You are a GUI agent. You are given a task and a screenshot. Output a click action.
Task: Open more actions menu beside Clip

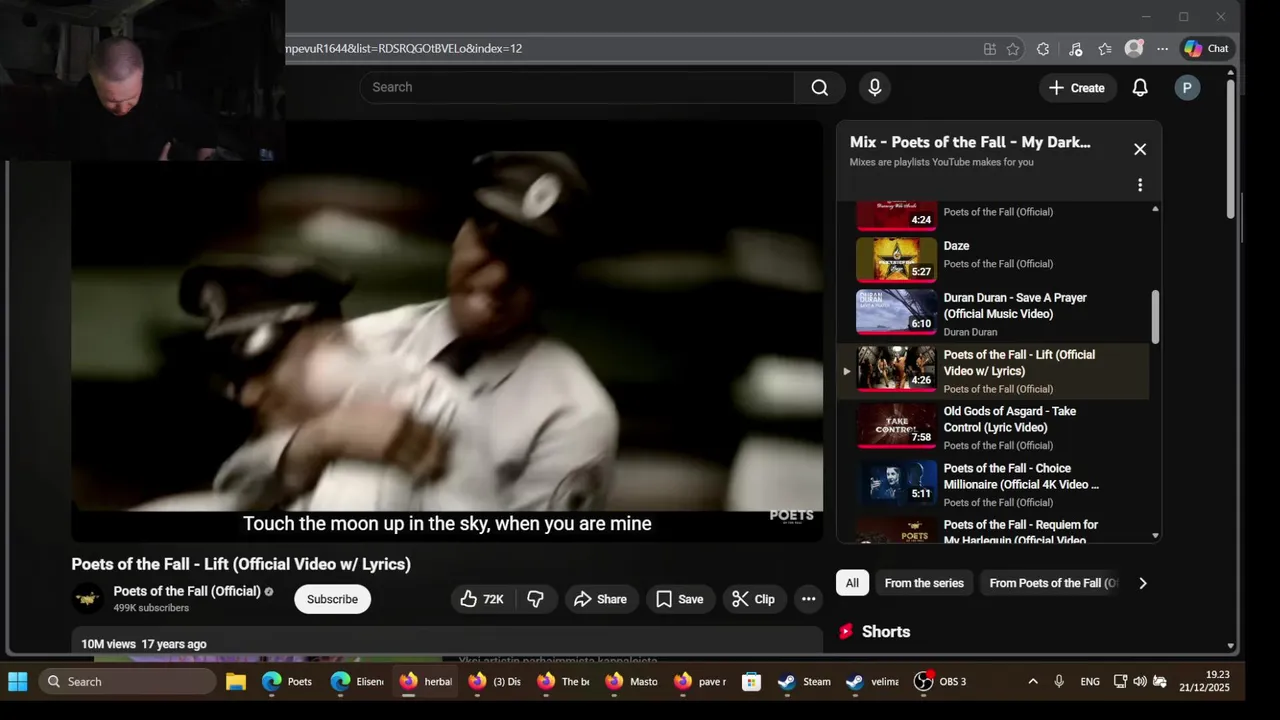click(809, 599)
